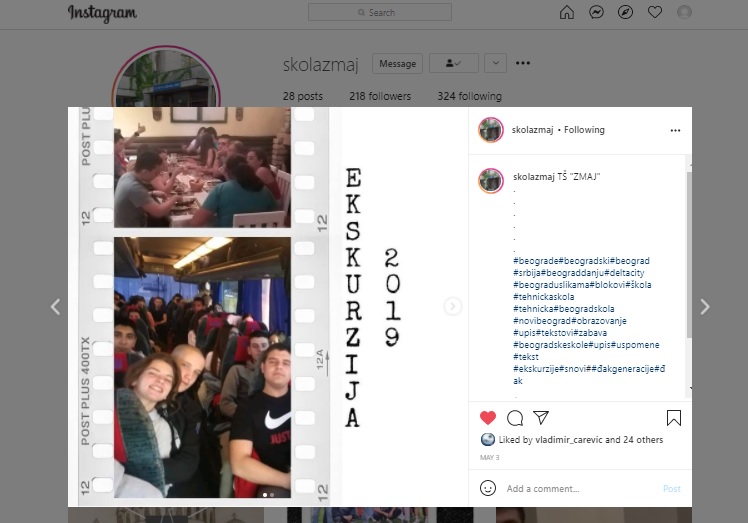This screenshot has width=748, height=523.
Task: Click the caption panel scrollbar
Action: pos(689,255)
